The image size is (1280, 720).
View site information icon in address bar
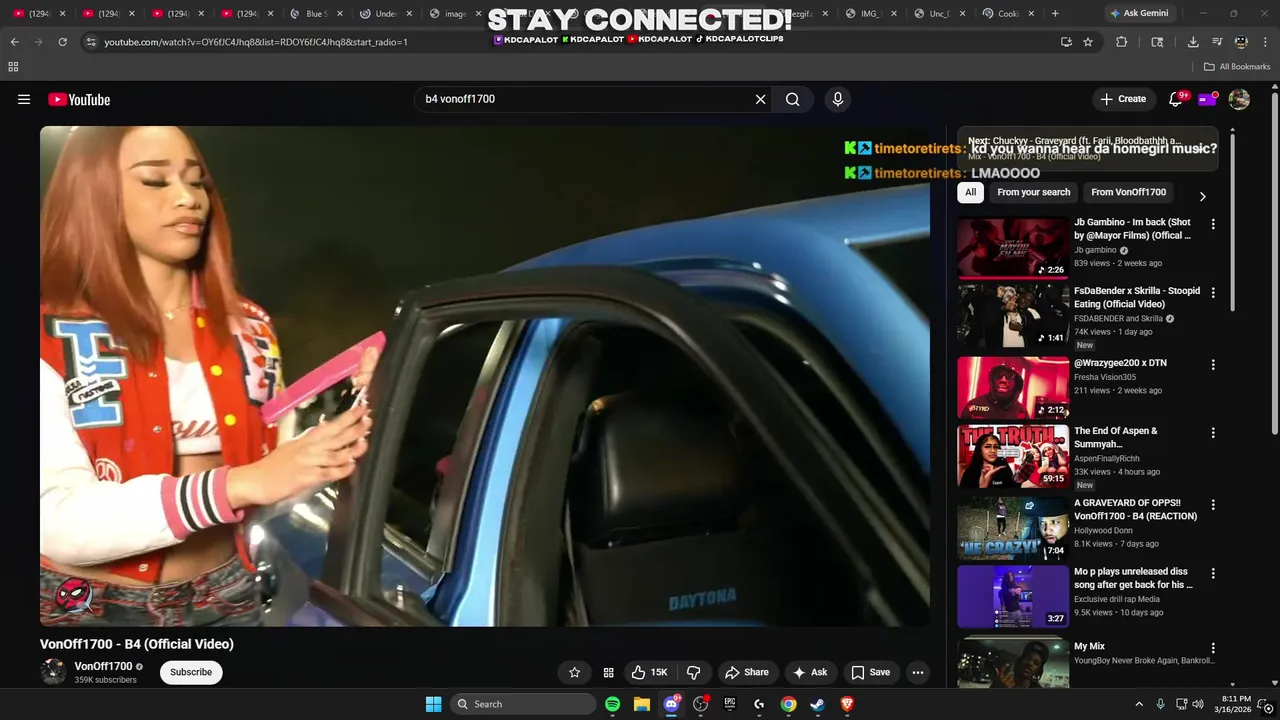click(91, 42)
